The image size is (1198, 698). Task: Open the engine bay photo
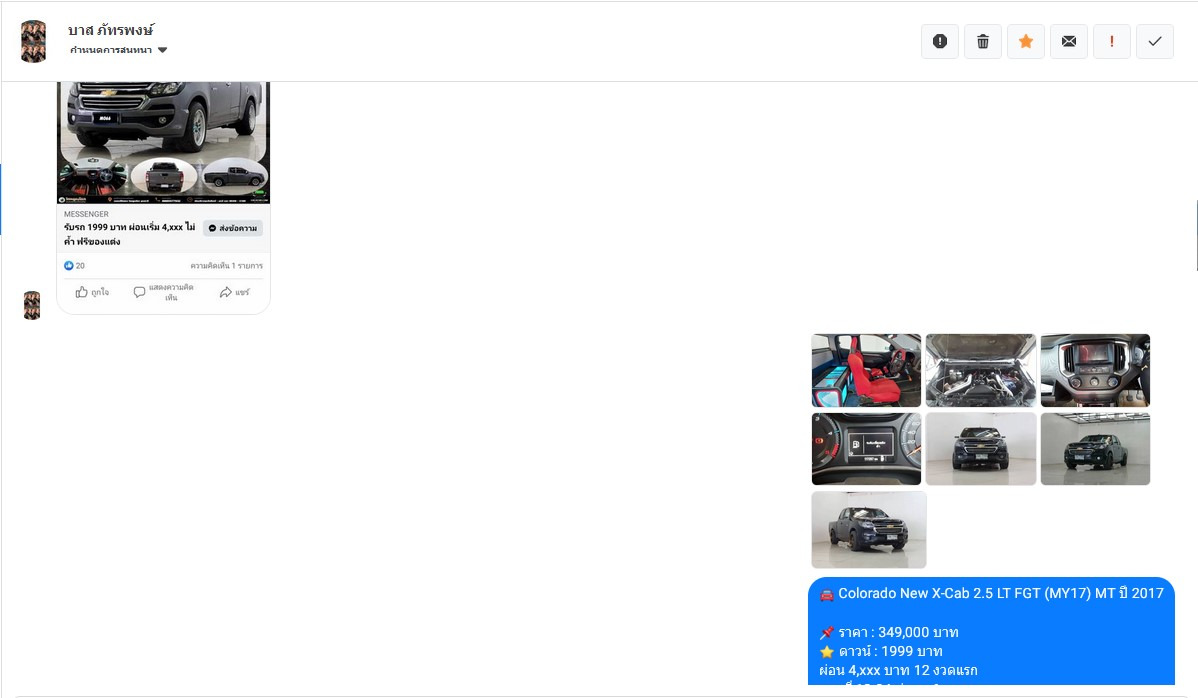pyautogui.click(x=981, y=370)
